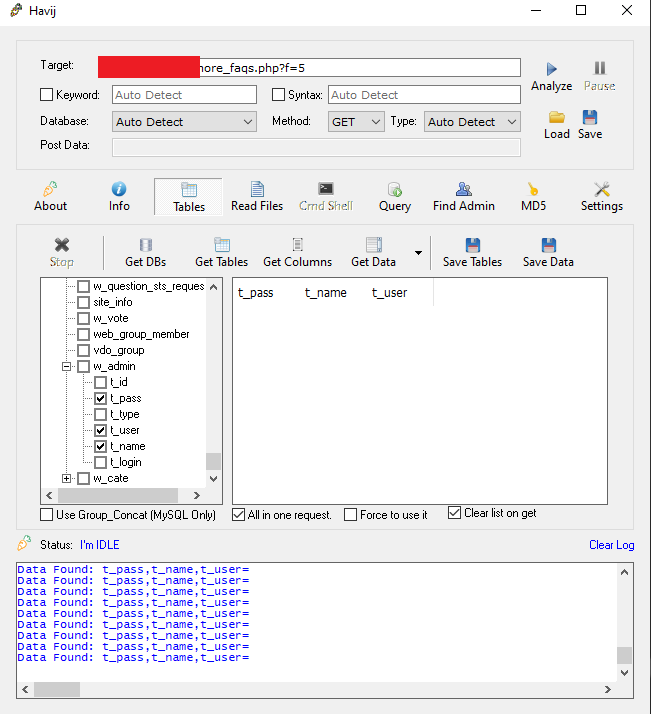Toggle Force to use it
The height and width of the screenshot is (714, 651).
[351, 515]
